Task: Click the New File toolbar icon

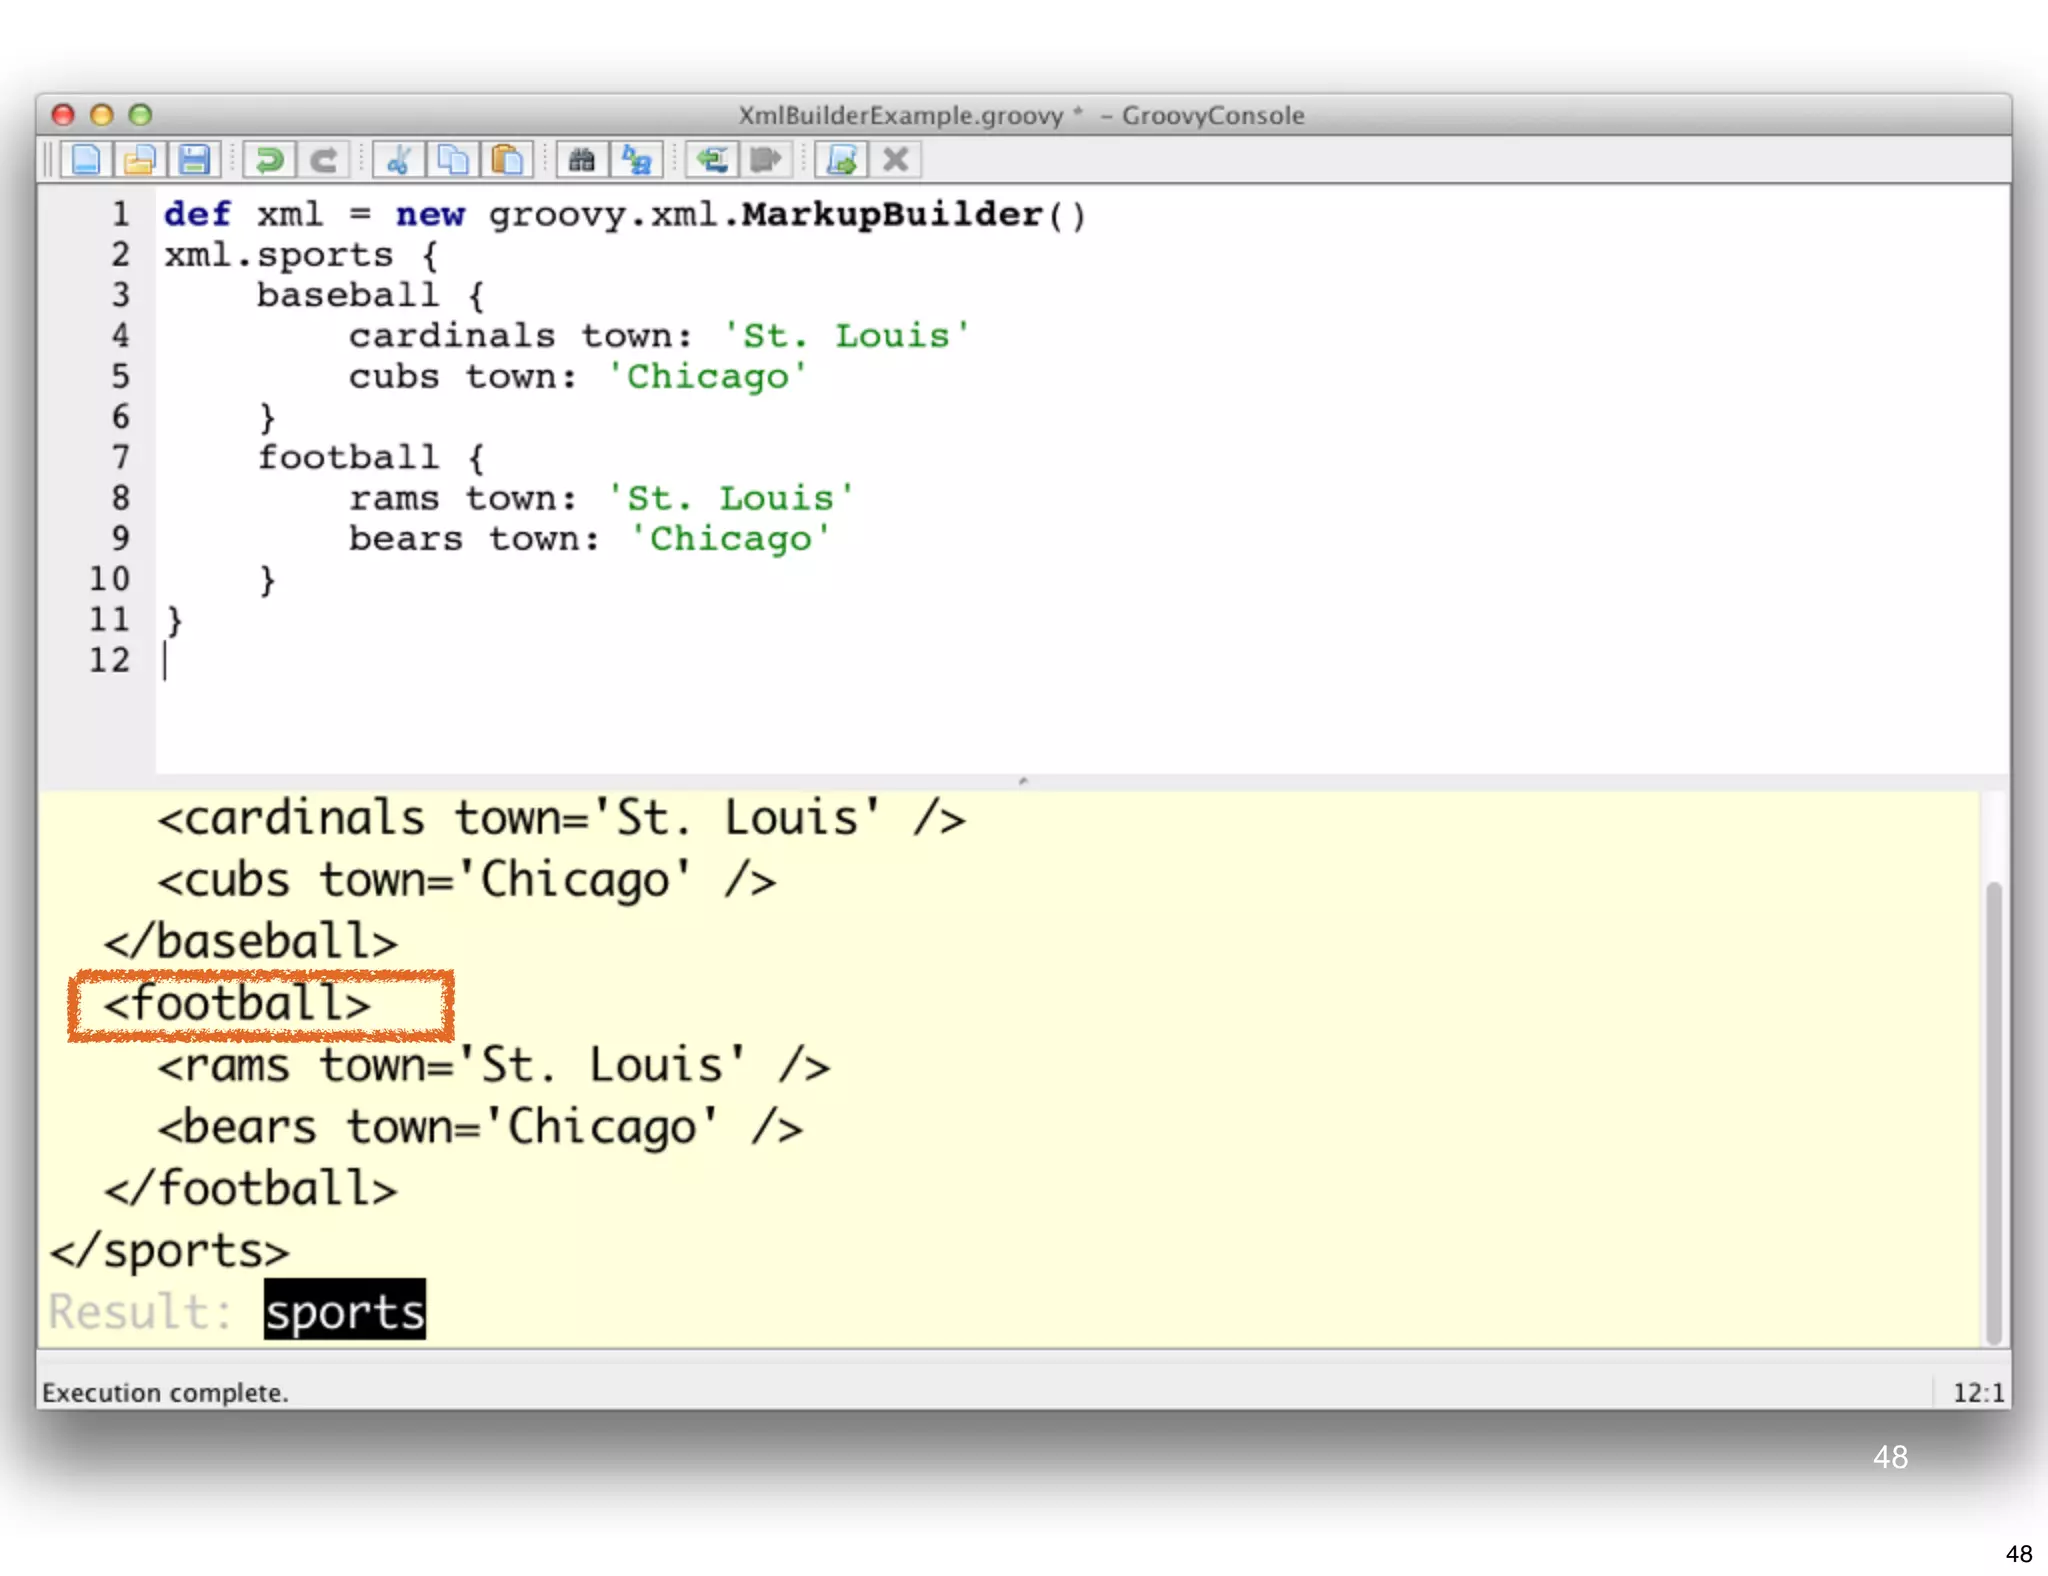Action: point(86,160)
